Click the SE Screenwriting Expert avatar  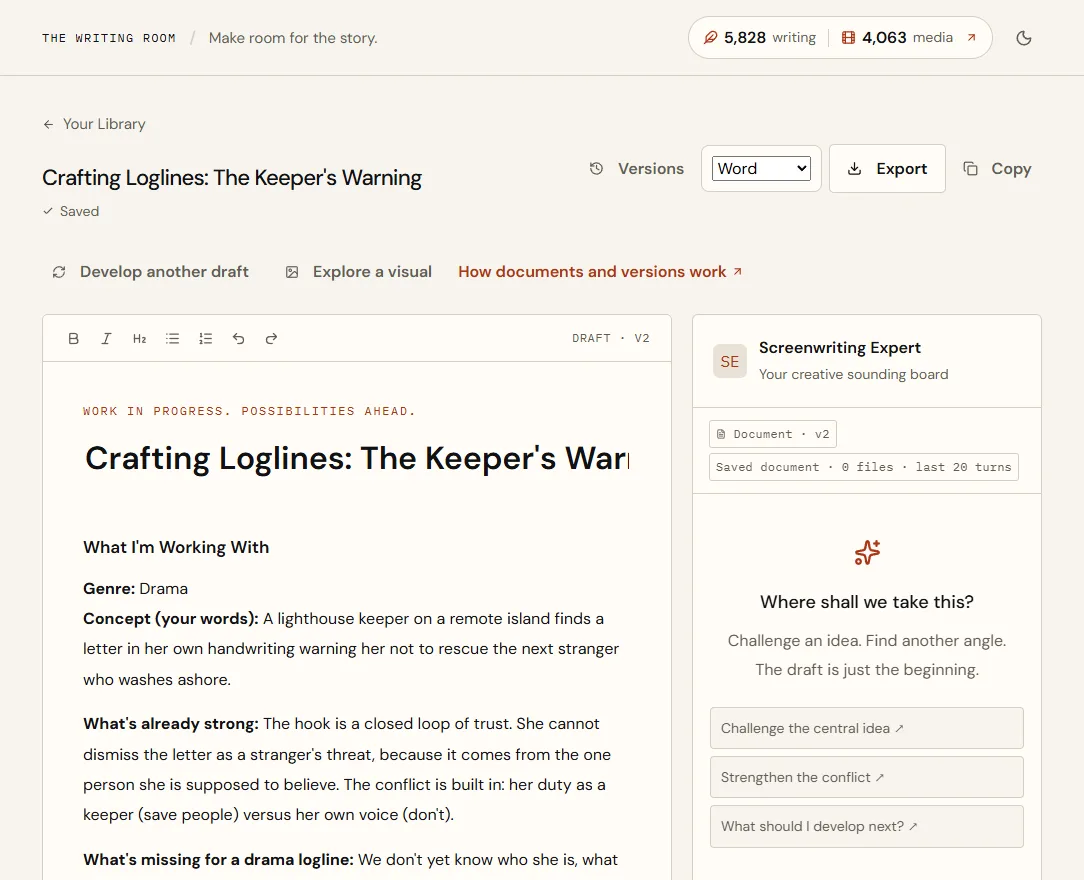tap(730, 361)
